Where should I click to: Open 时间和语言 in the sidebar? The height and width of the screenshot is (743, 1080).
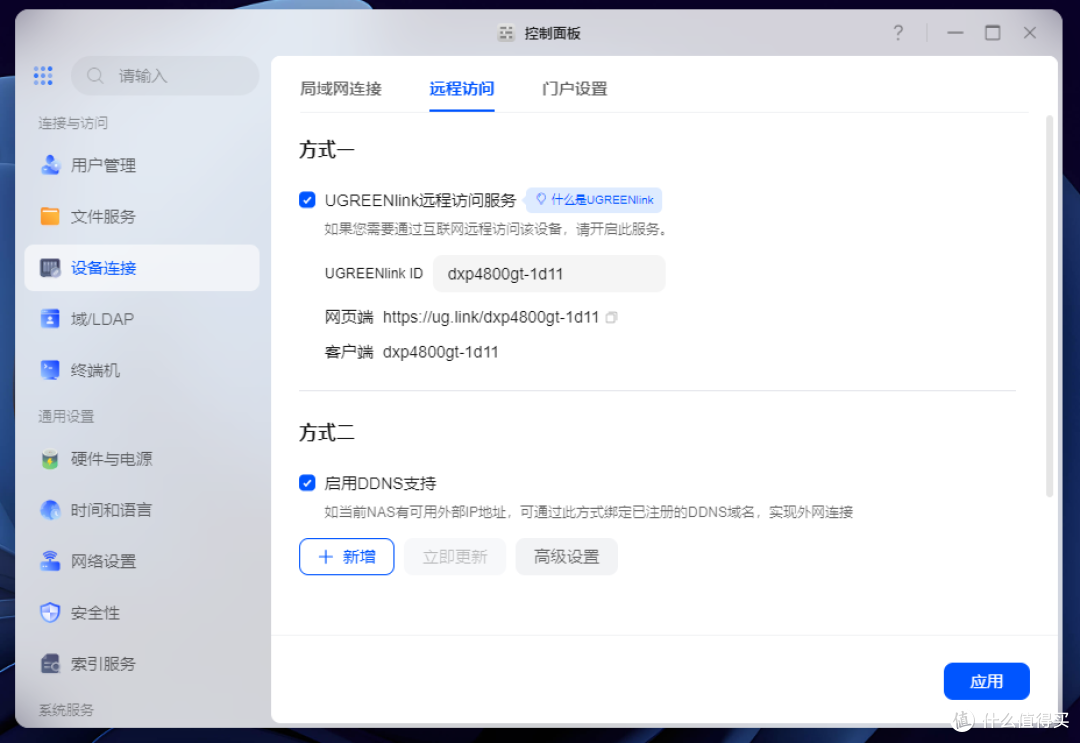pyautogui.click(x=142, y=510)
